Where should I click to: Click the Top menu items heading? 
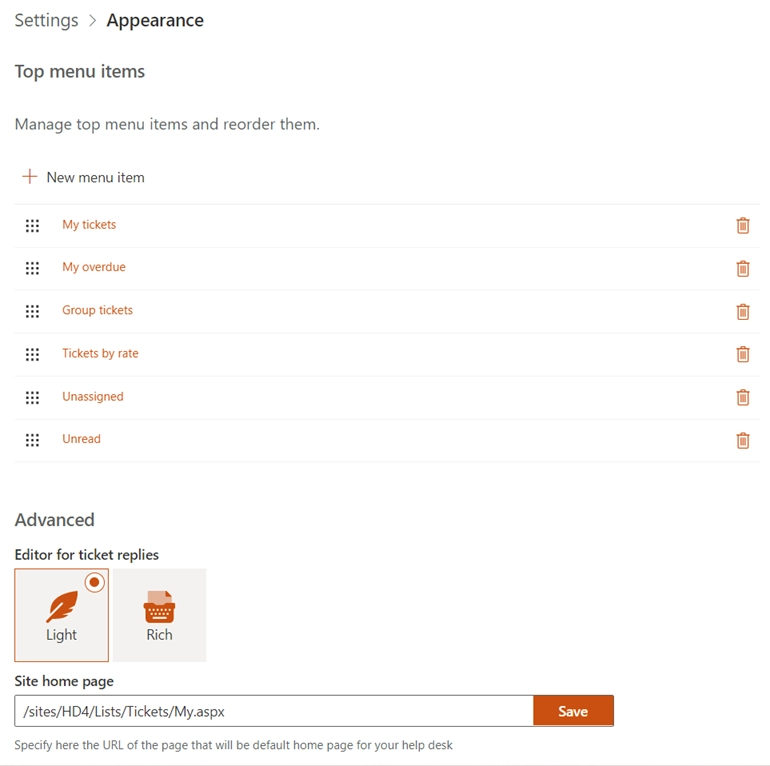(80, 72)
